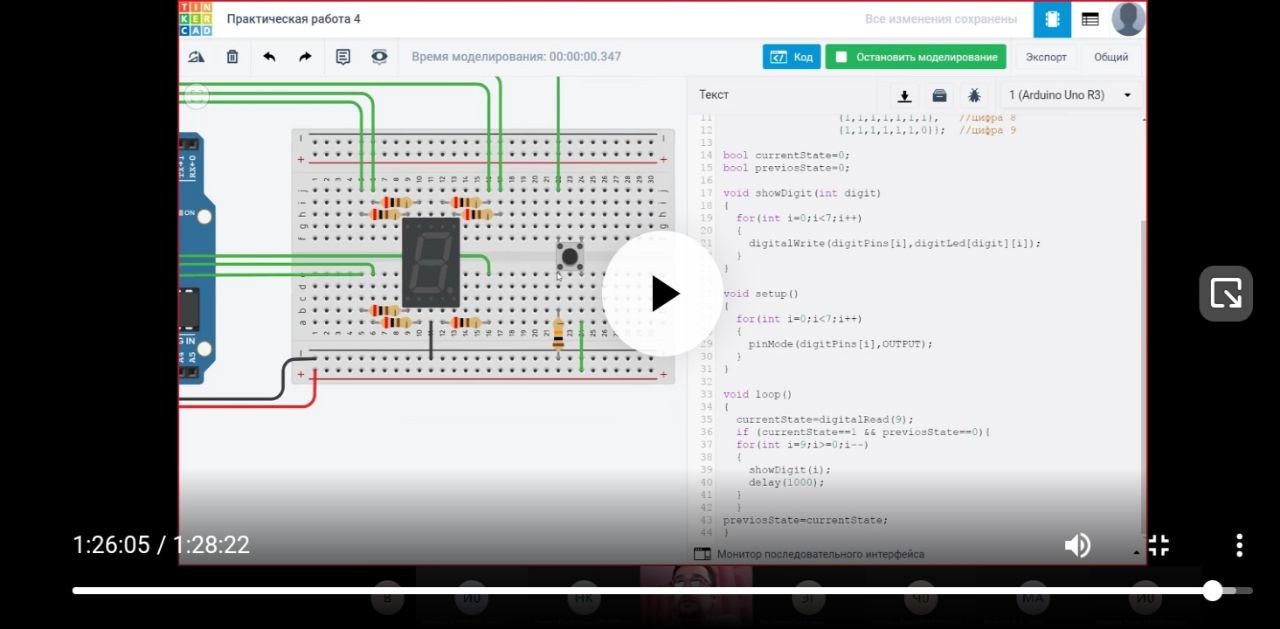1280x629 pixels.
Task: Click the pushbutton on the breadboard
Action: pyautogui.click(x=570, y=257)
